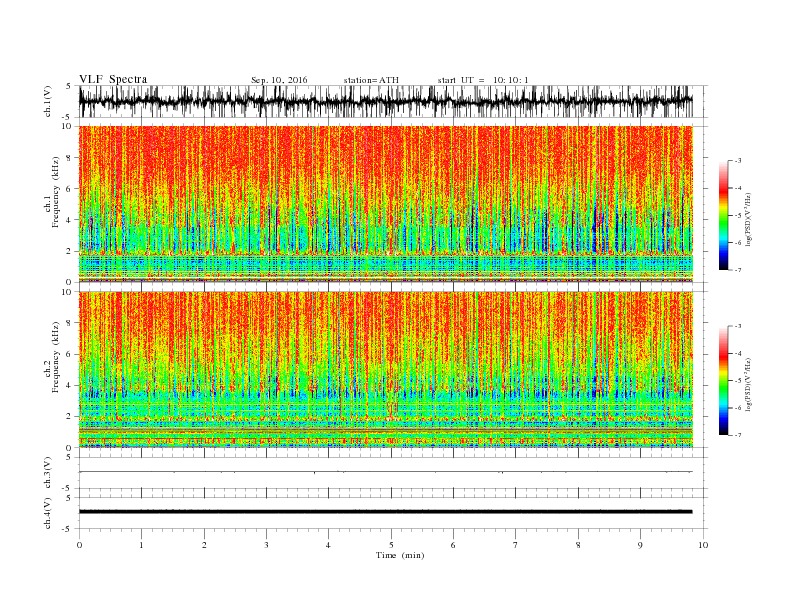Click the "-5" label on ch.1 color bar
The width and height of the screenshot is (792, 612).
point(738,216)
